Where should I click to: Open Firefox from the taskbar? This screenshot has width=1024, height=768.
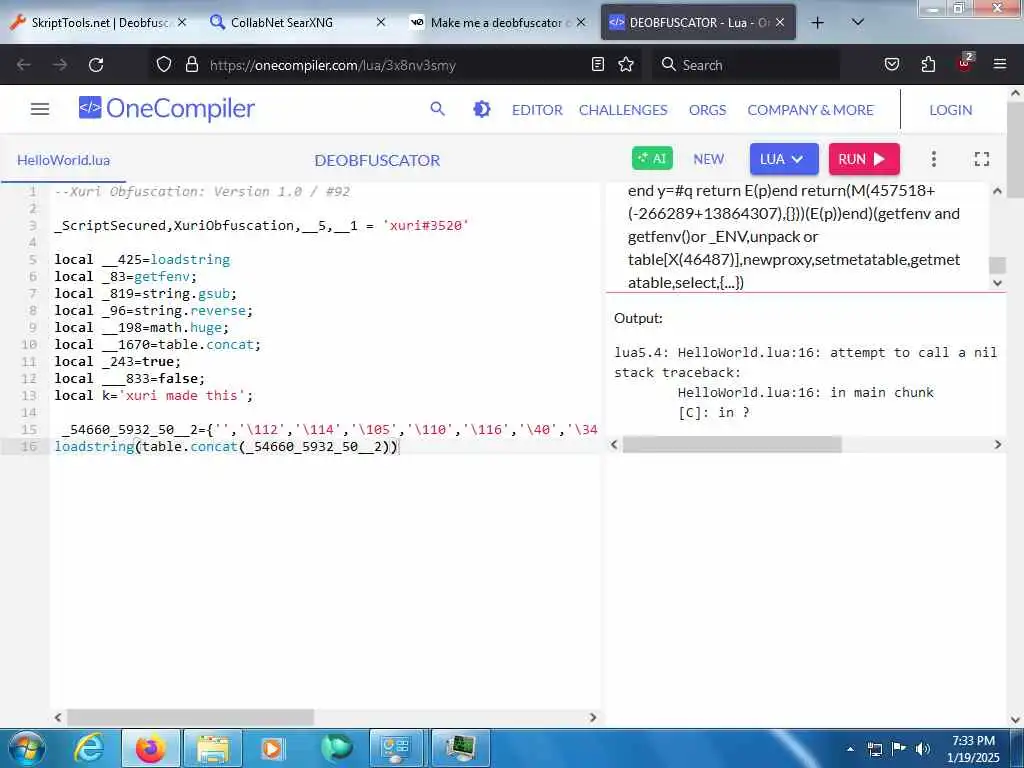click(x=150, y=748)
